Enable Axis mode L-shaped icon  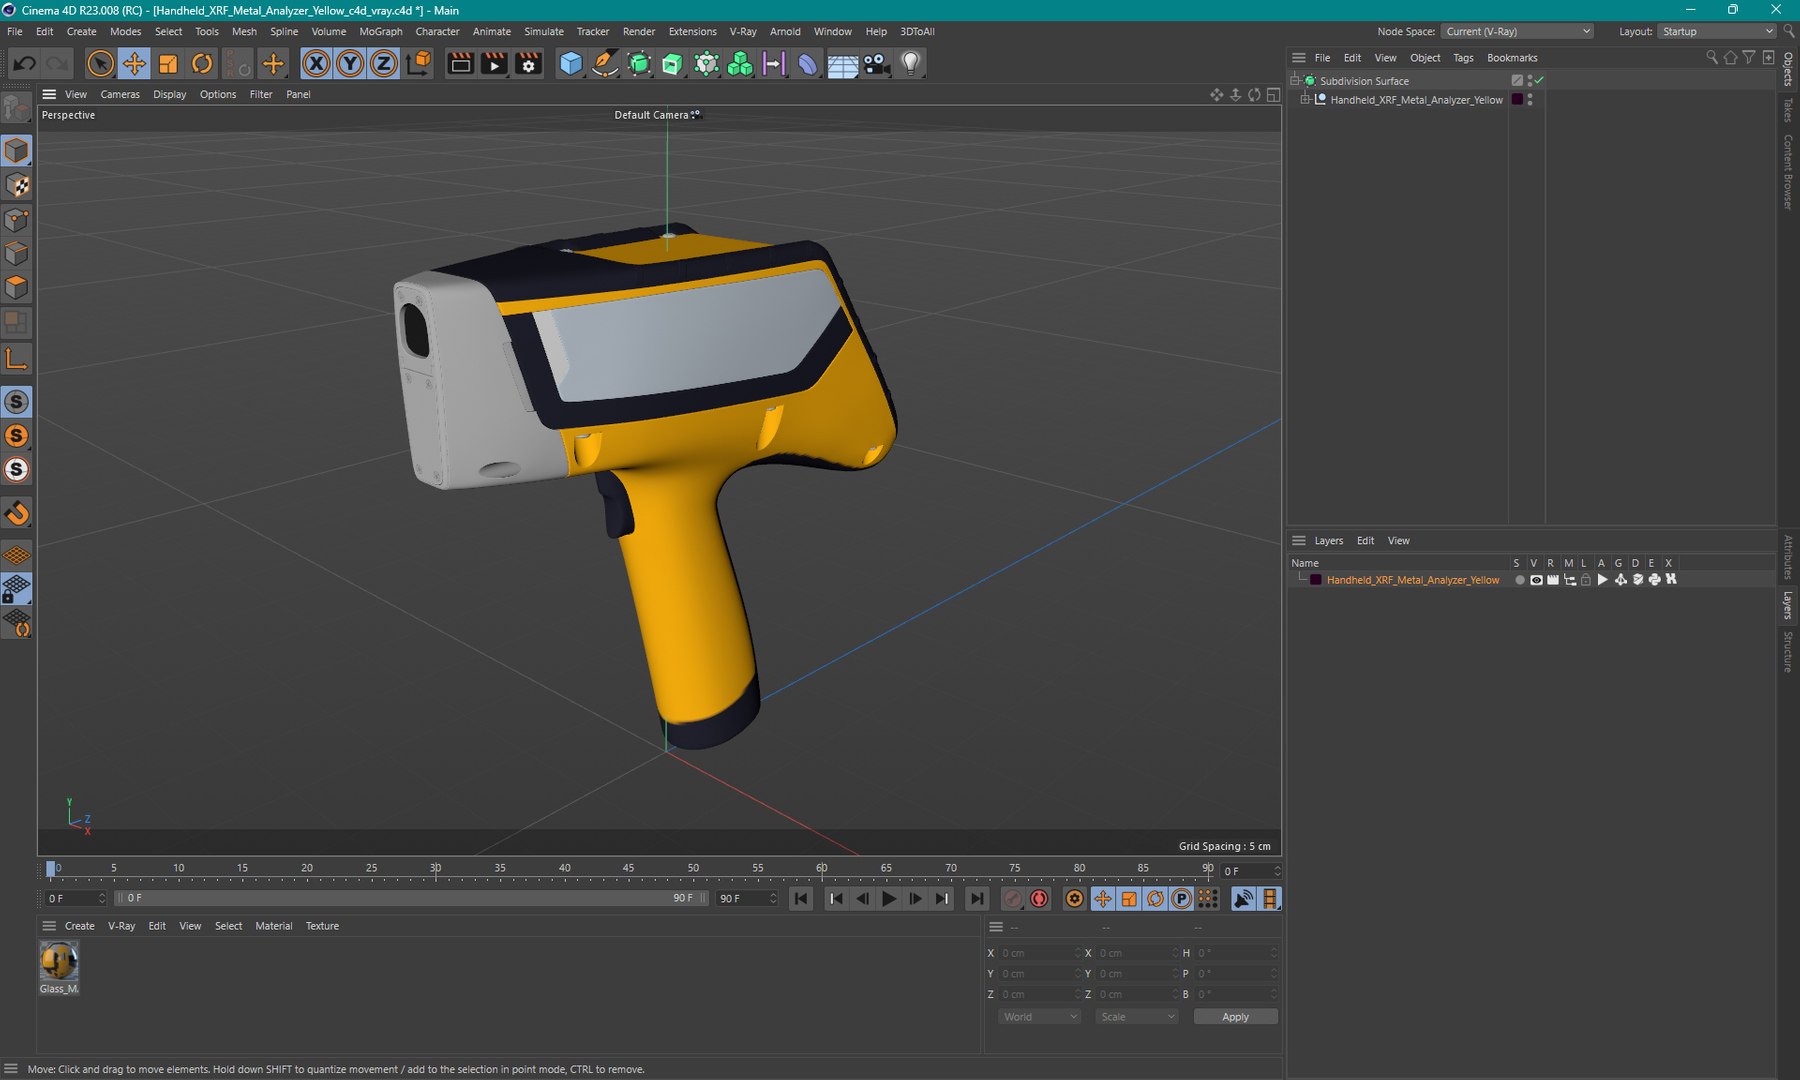(x=17, y=358)
